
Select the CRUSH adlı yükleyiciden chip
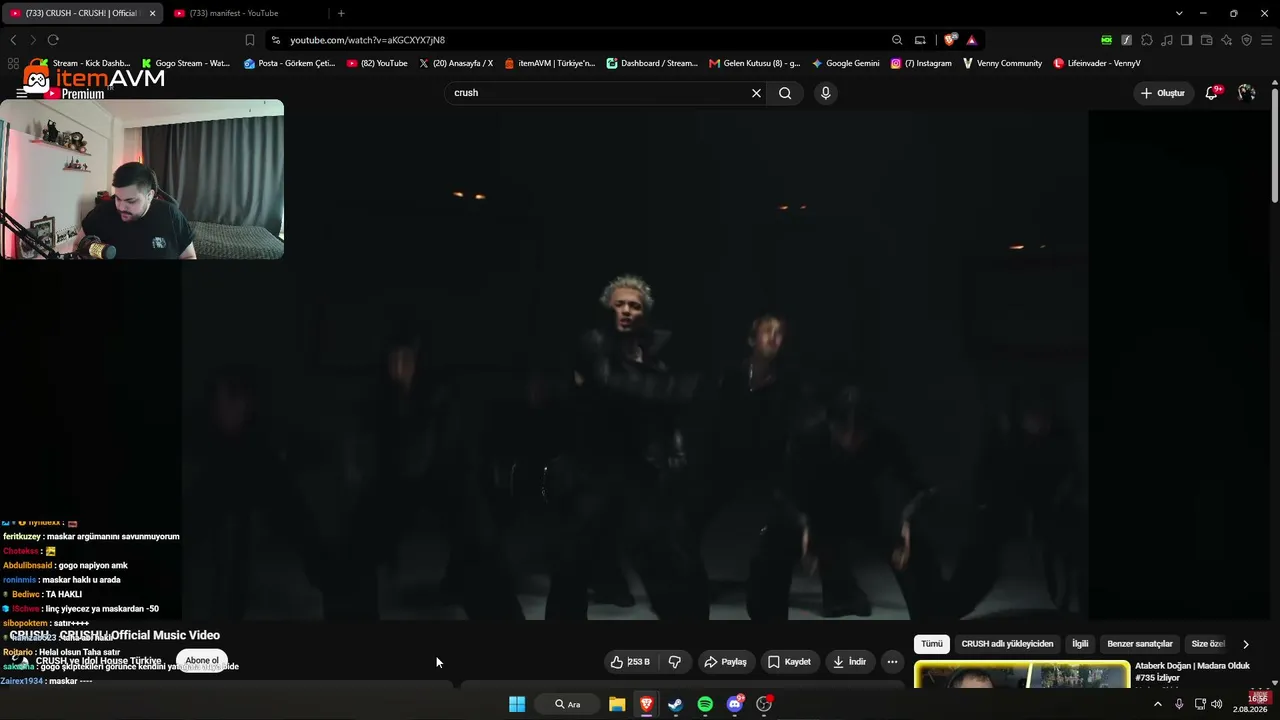[x=1007, y=644]
